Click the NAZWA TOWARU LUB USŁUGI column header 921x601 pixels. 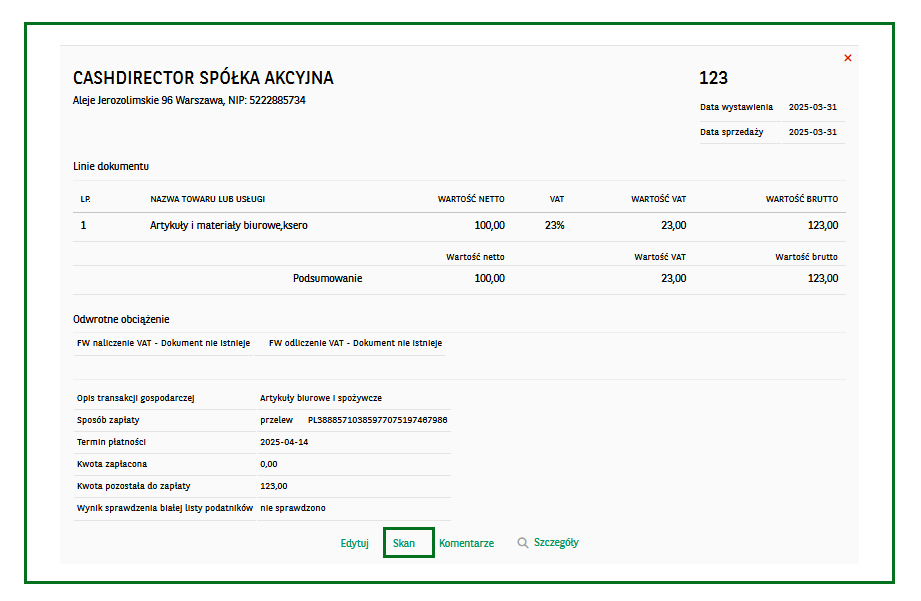pos(207,199)
